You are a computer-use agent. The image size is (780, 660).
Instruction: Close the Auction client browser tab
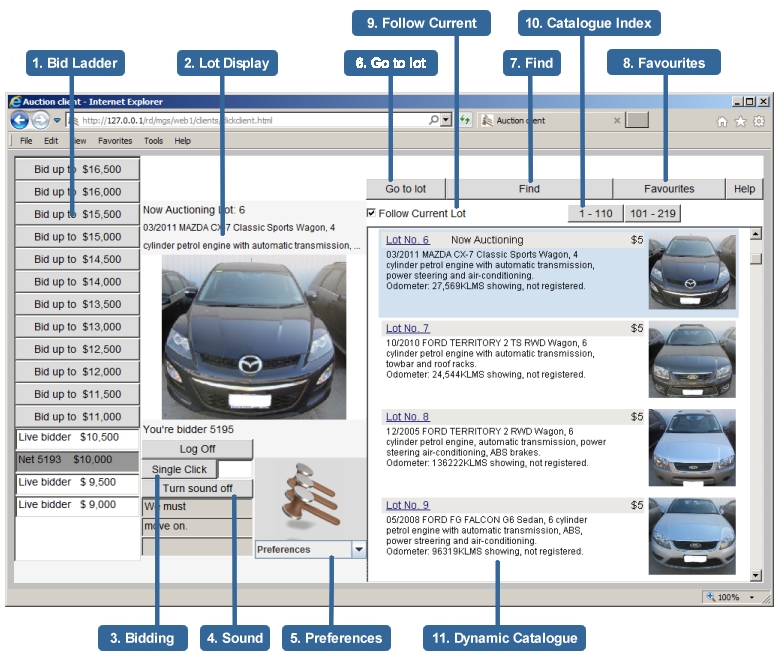tap(617, 120)
